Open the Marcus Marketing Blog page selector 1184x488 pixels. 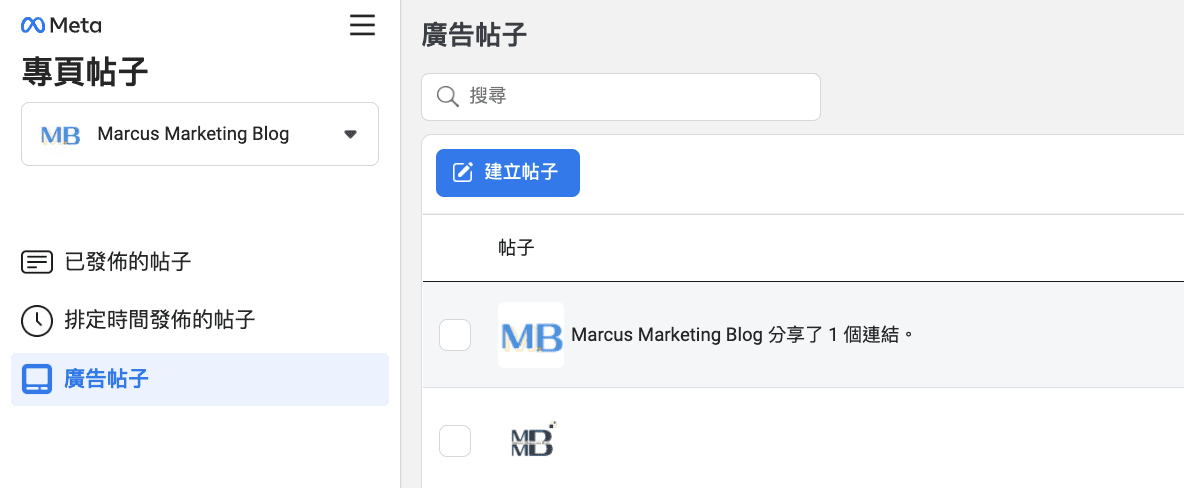200,134
